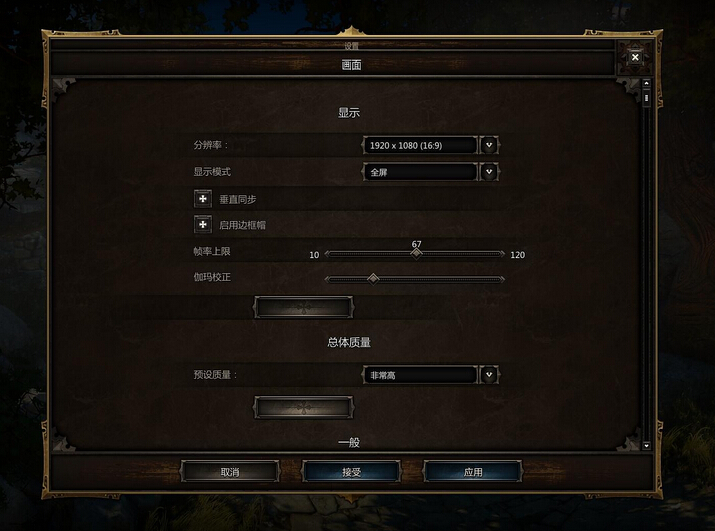This screenshot has width=715, height=531.
Task: Close the settings window with the X
Action: click(635, 57)
